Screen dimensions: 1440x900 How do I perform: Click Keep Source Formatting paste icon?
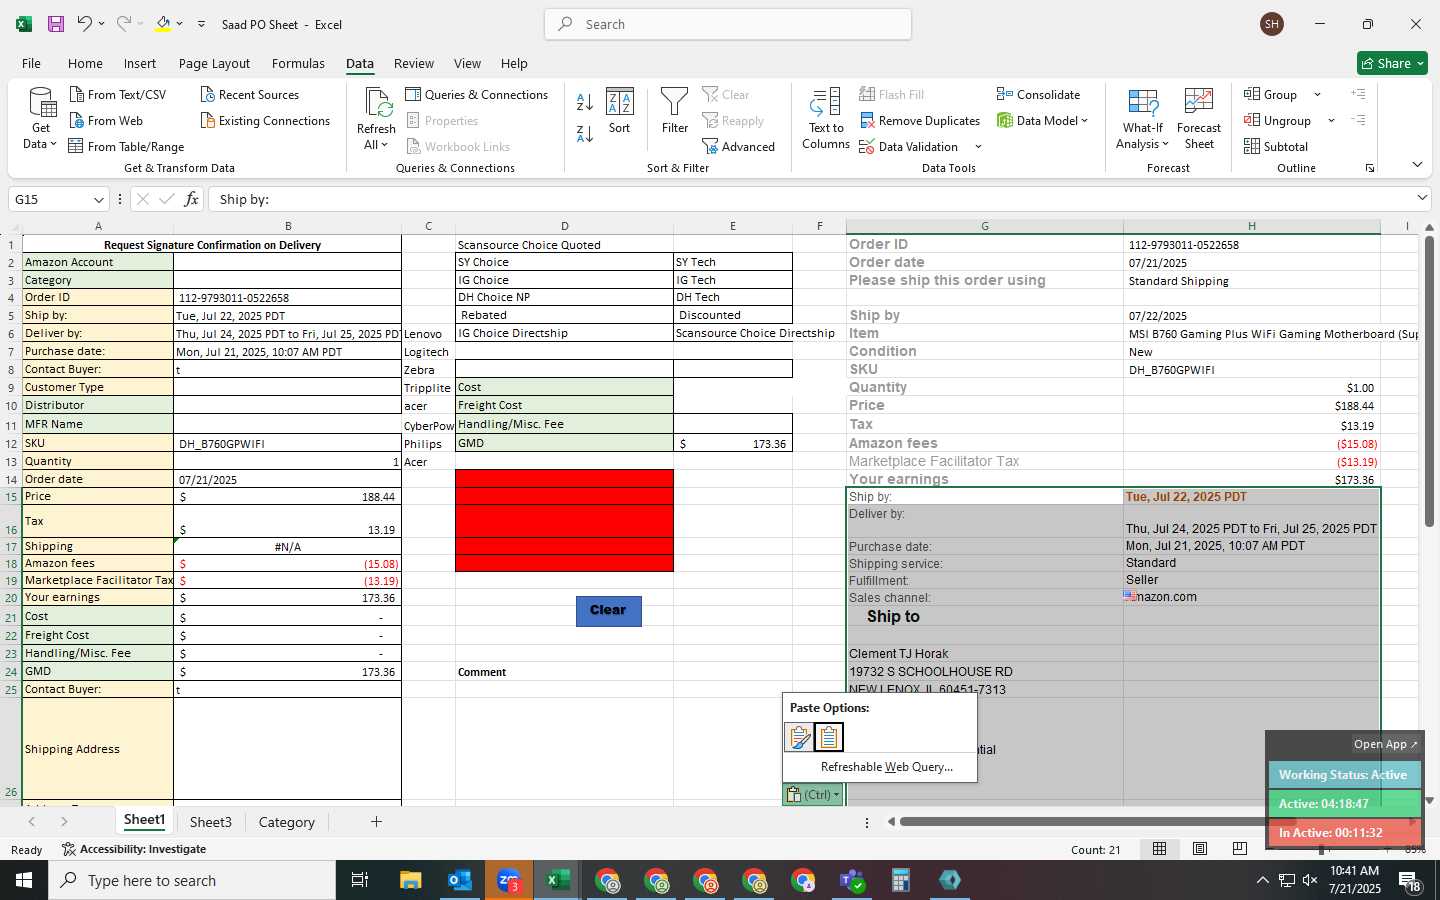point(799,737)
